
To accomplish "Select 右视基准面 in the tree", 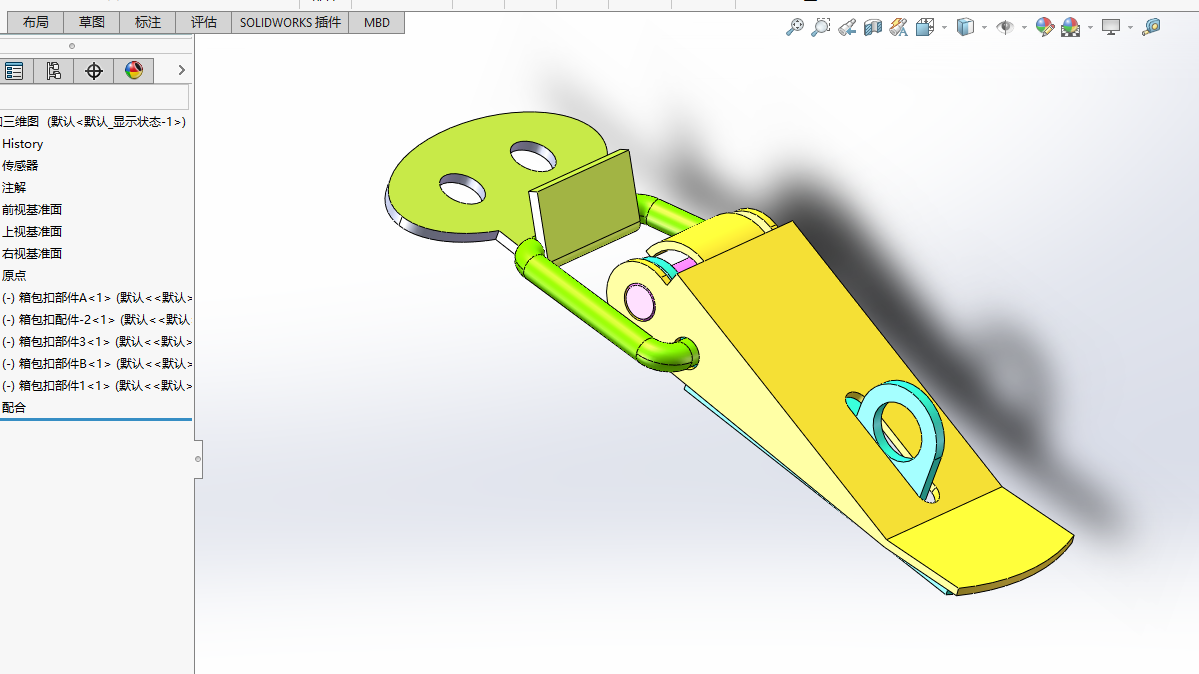I will (32, 253).
